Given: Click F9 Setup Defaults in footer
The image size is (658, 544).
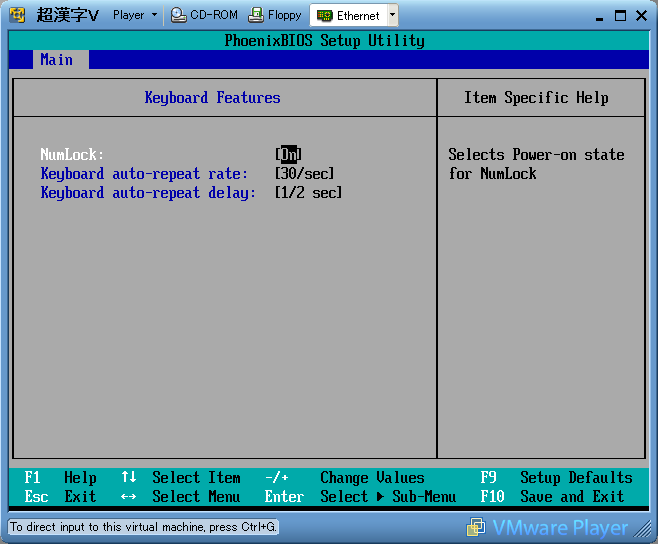Looking at the screenshot, I should [556, 477].
